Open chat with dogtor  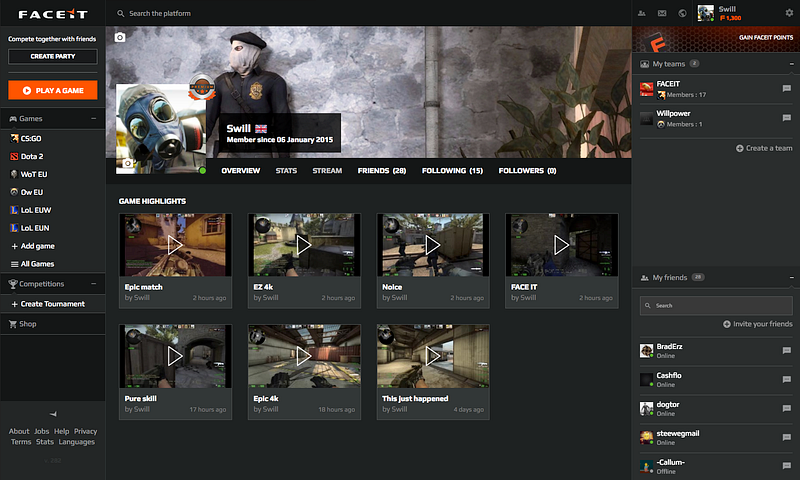click(787, 409)
